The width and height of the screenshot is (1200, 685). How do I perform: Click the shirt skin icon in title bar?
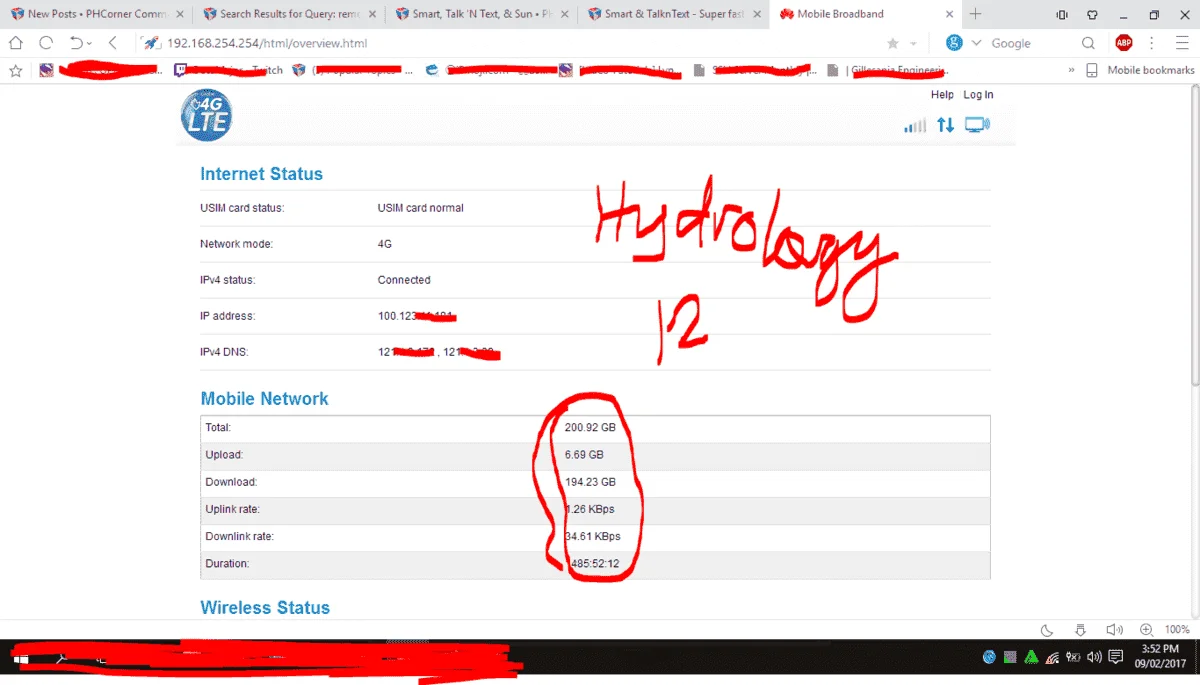click(x=1092, y=14)
